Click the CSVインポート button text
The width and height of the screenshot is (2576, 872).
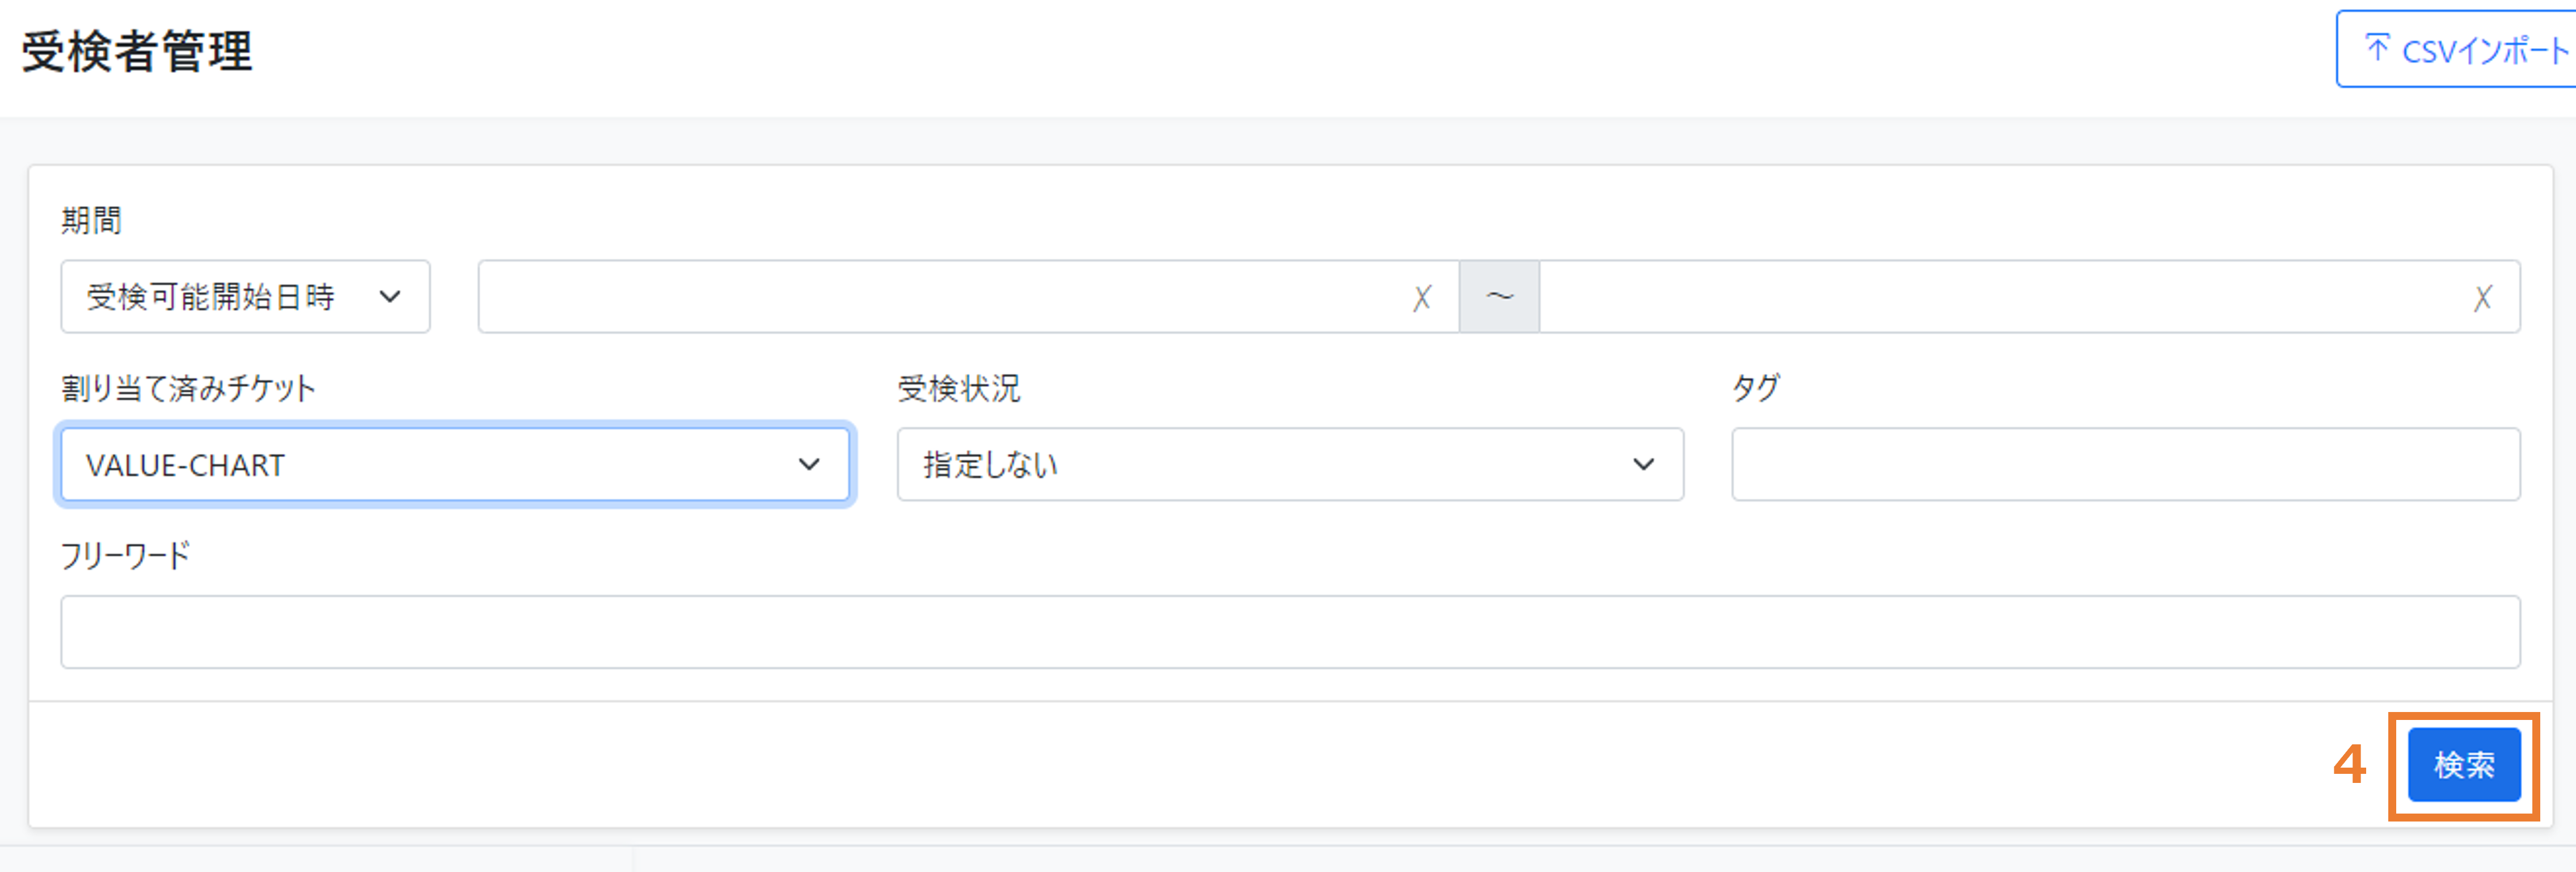(x=2485, y=50)
